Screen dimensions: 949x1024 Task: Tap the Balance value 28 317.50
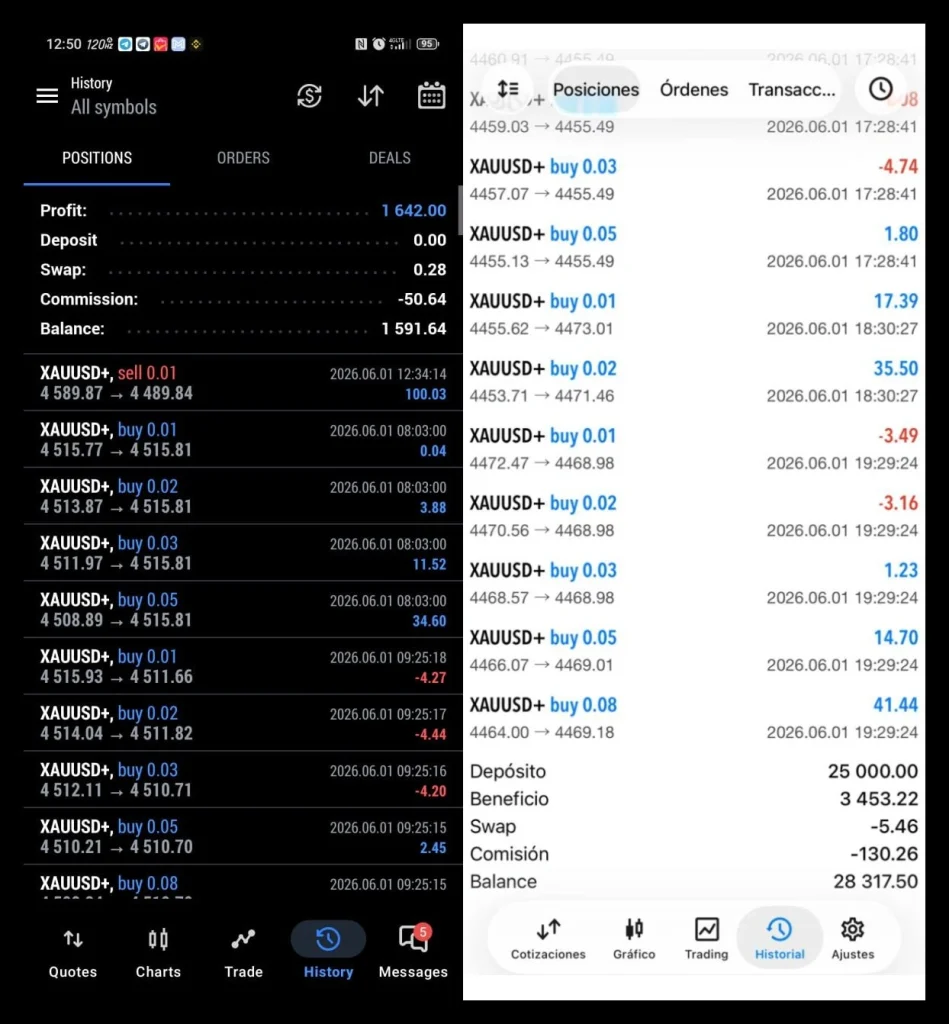click(x=875, y=882)
